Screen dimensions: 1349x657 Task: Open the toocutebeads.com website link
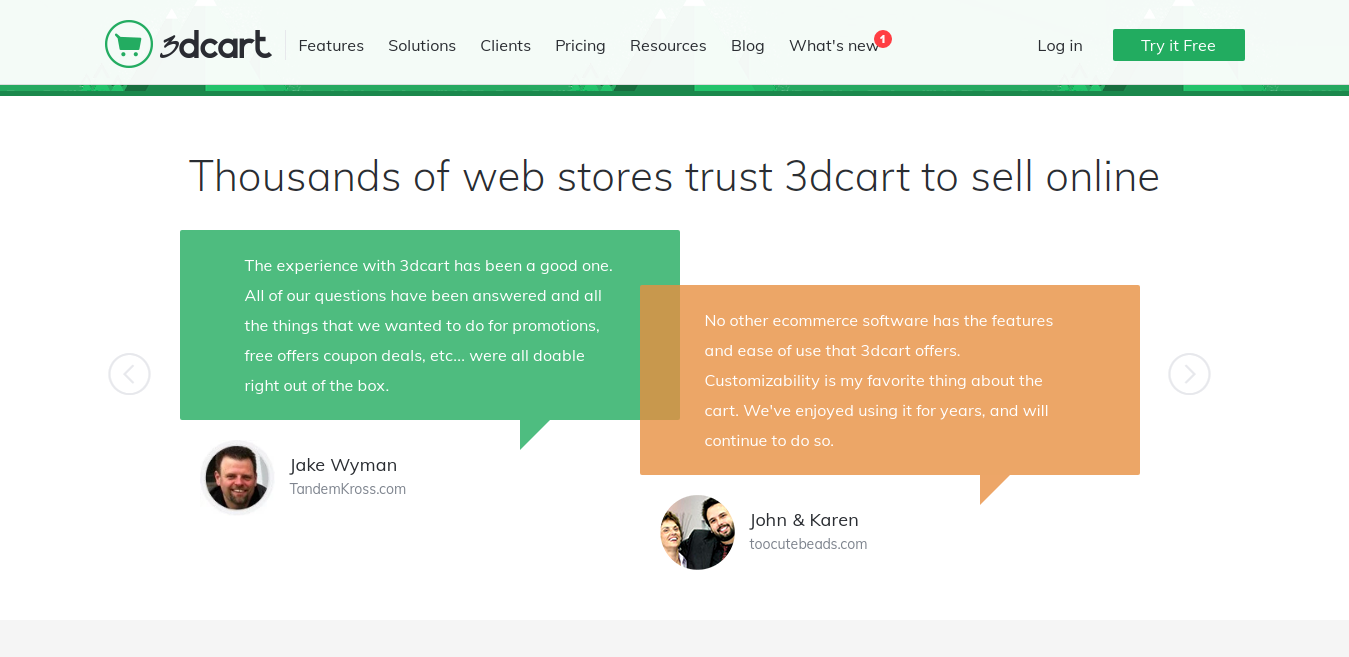(x=808, y=543)
